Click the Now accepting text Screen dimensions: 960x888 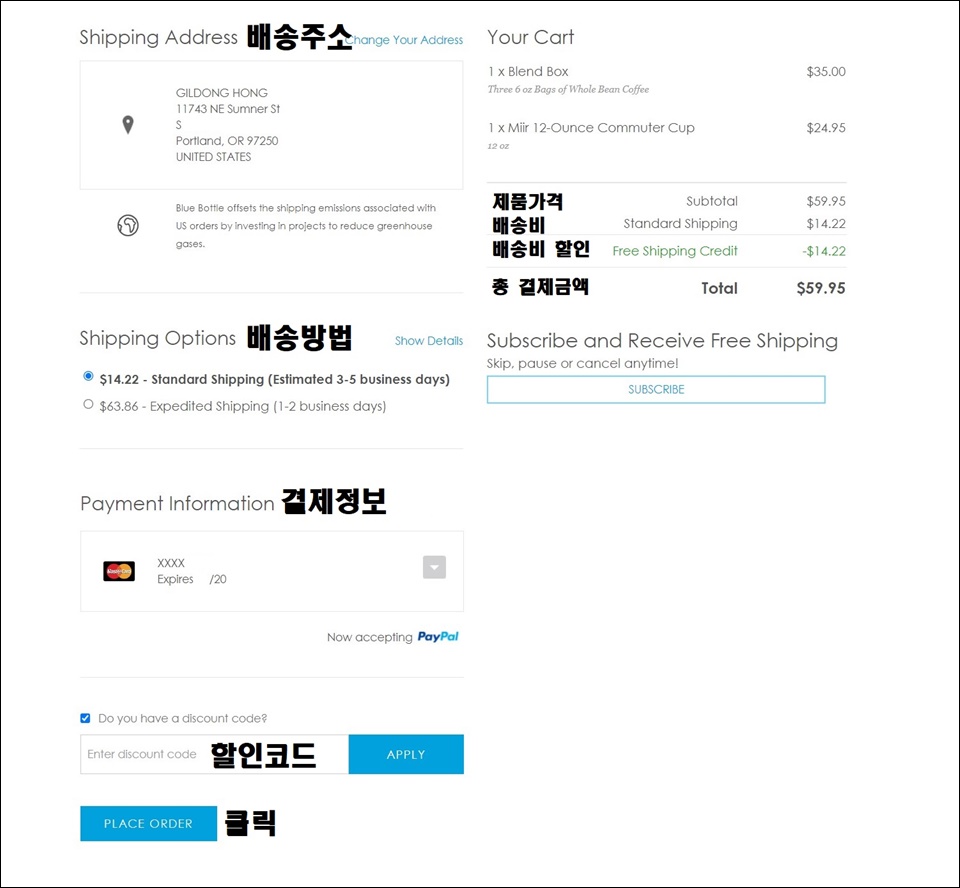[370, 638]
